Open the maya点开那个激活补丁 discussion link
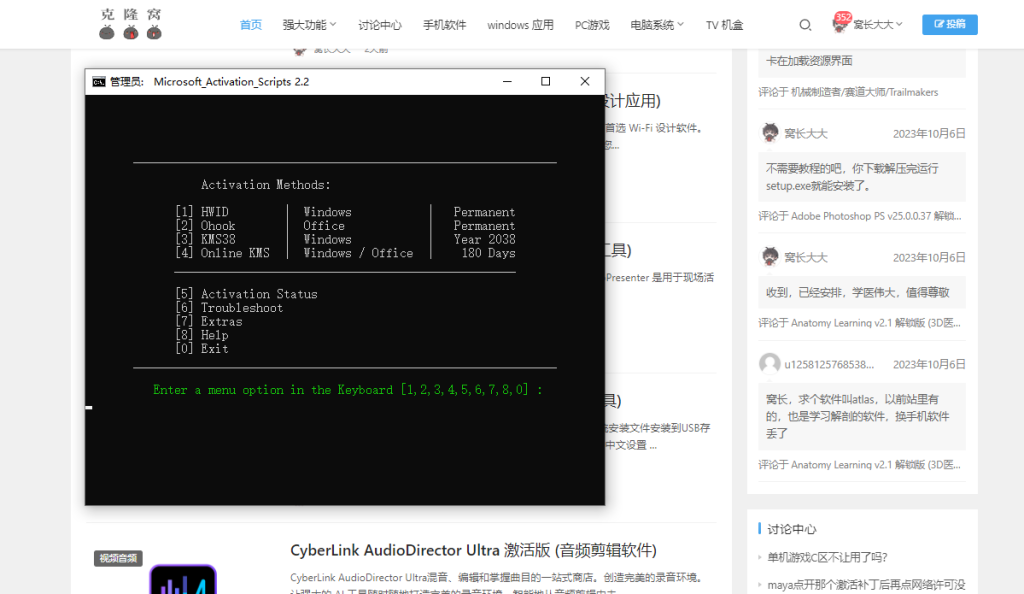 [865, 585]
